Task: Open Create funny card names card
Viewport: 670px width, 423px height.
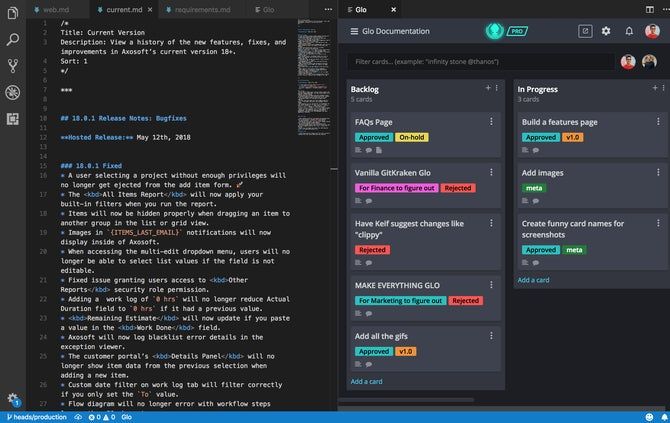Action: (x=592, y=242)
